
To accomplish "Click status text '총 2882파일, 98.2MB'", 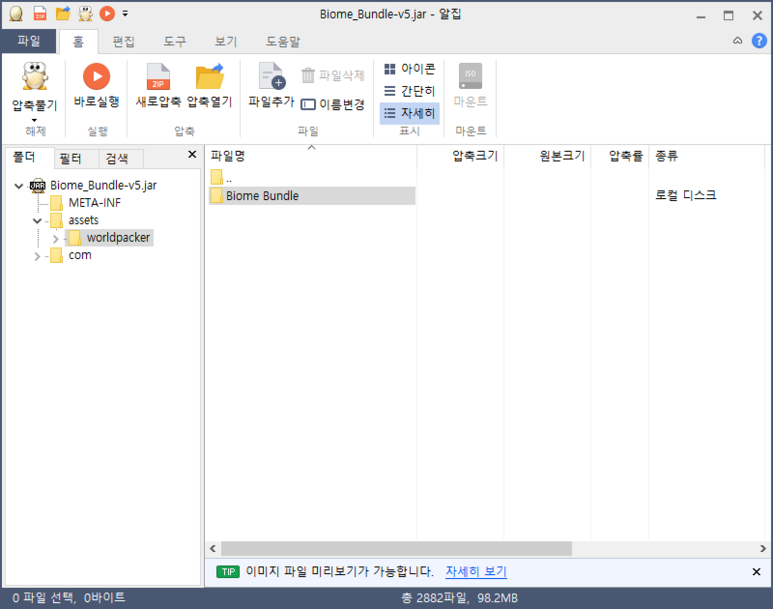I will pos(459,598).
